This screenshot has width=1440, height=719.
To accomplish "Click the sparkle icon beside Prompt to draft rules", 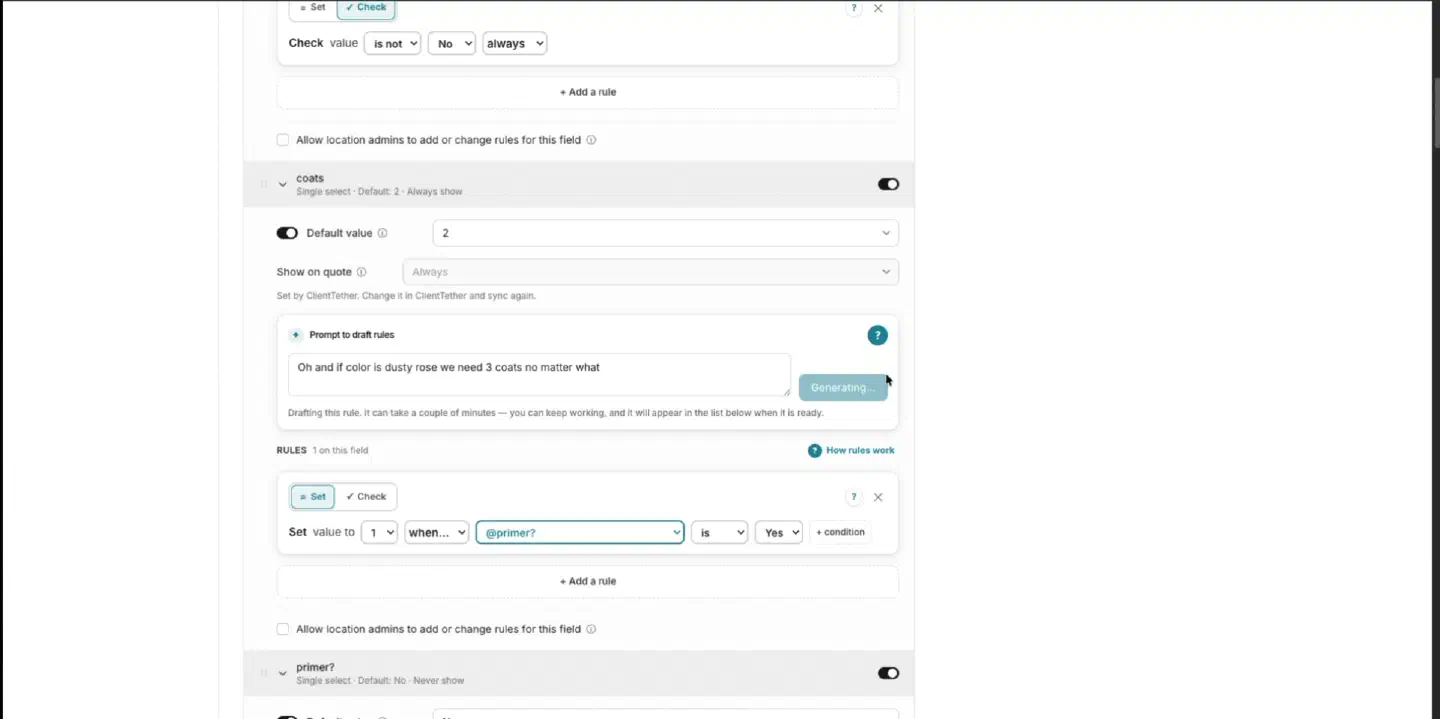I will coord(296,335).
